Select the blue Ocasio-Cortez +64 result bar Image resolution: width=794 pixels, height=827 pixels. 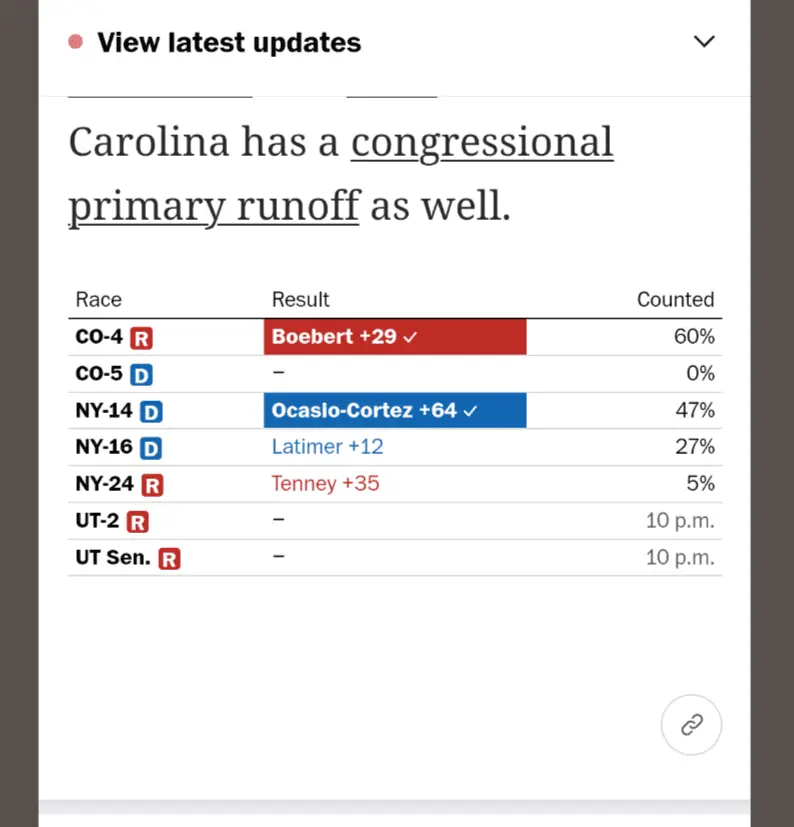[x=394, y=411]
